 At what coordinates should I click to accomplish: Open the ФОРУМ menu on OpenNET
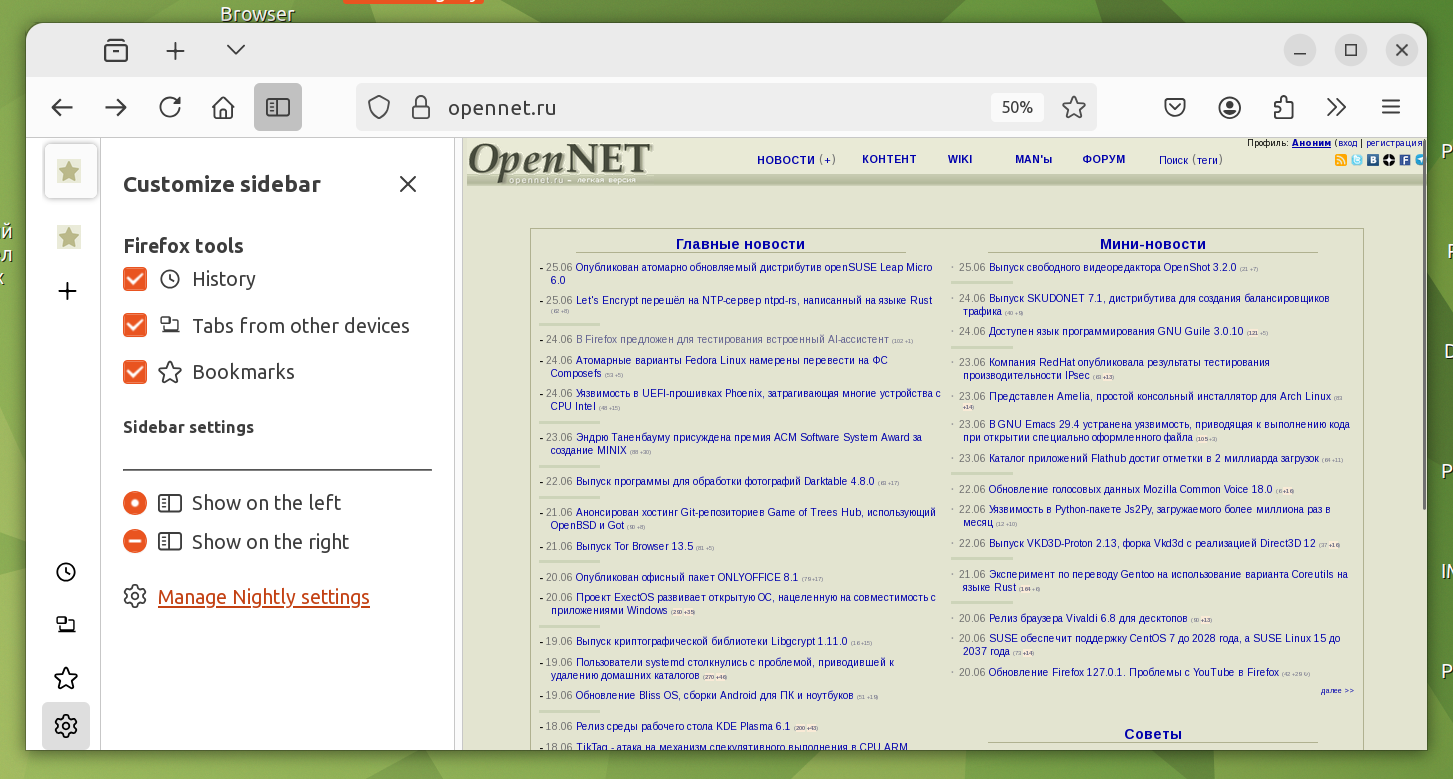tap(1103, 160)
